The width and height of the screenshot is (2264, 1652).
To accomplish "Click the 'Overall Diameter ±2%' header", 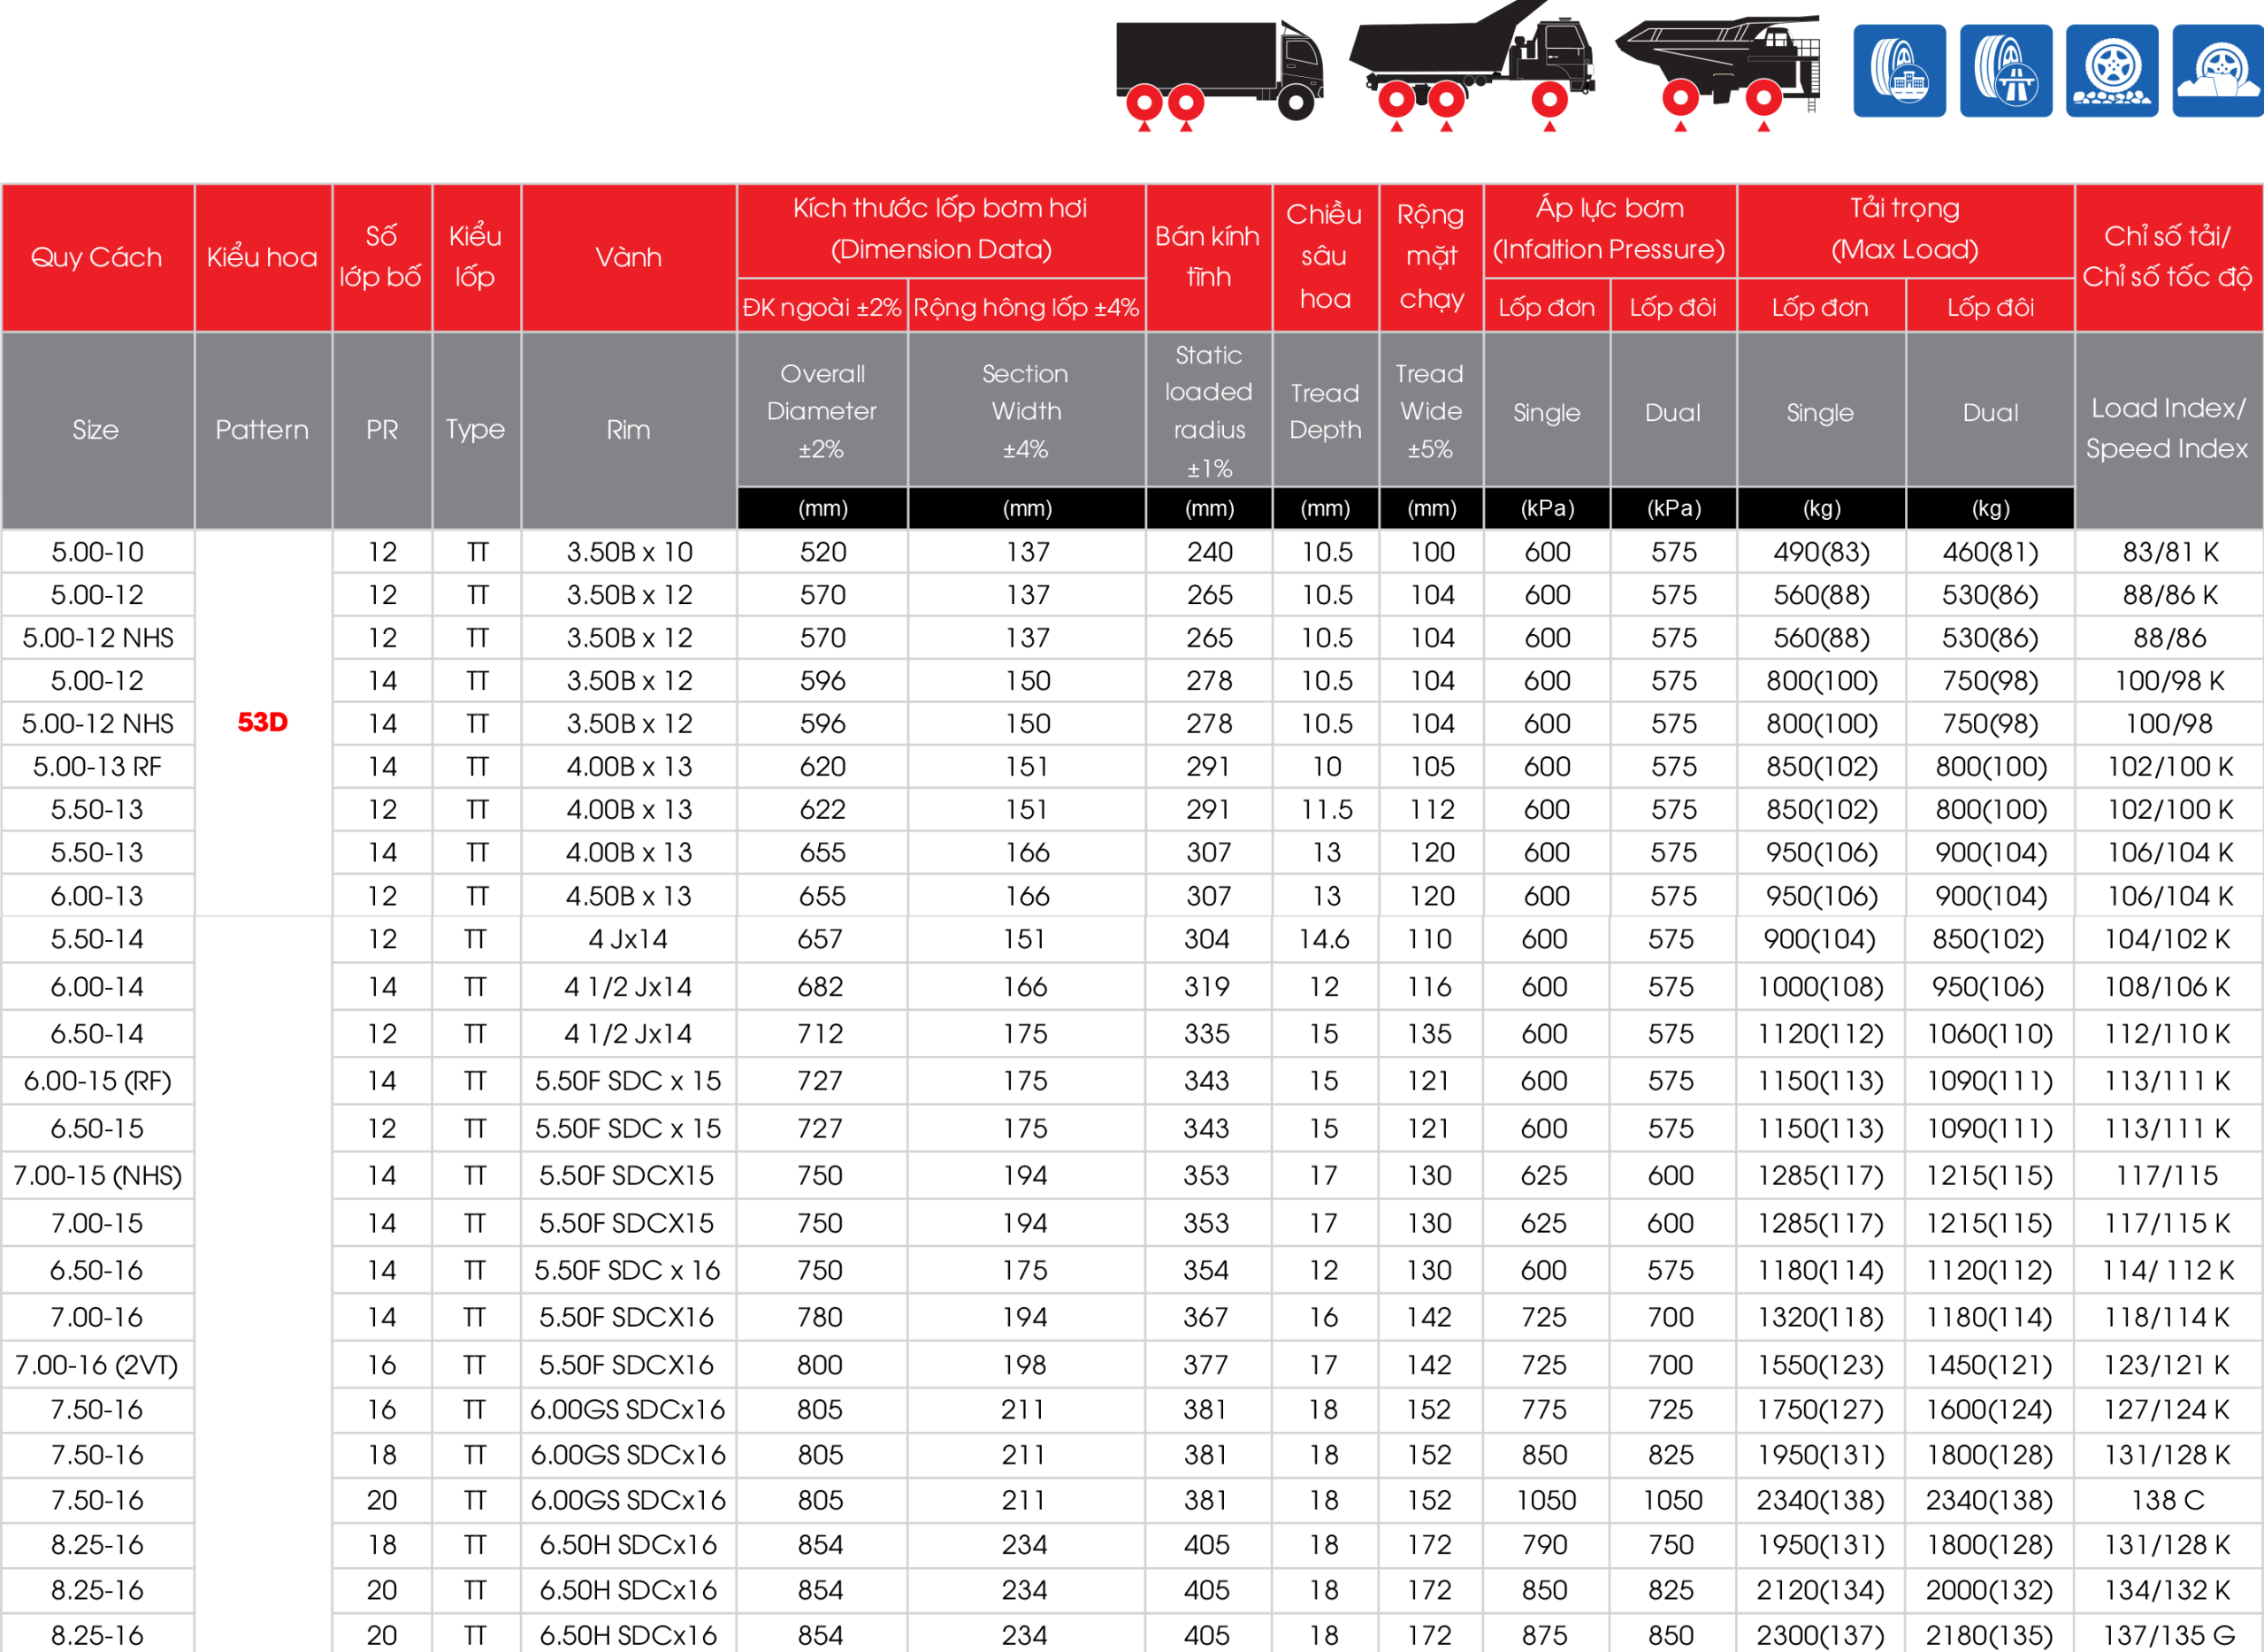I will click(x=822, y=410).
